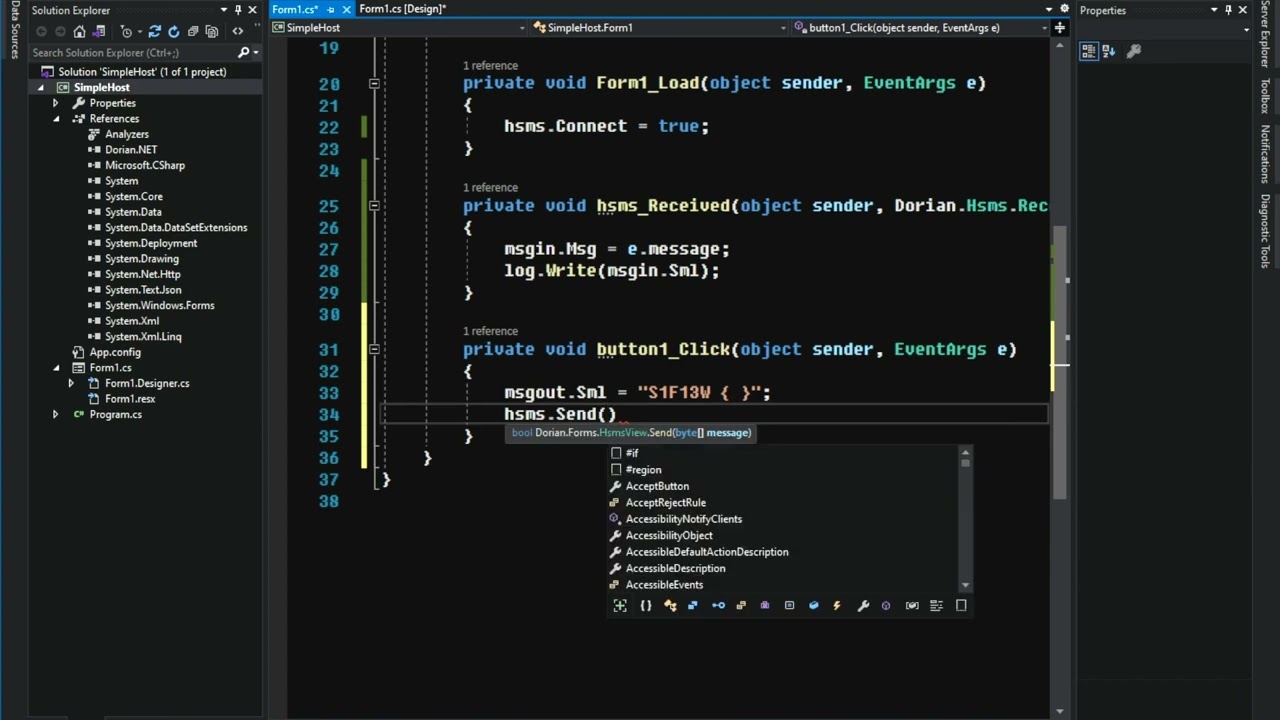Select AcceptButton in the IntelliSense list

(656, 486)
